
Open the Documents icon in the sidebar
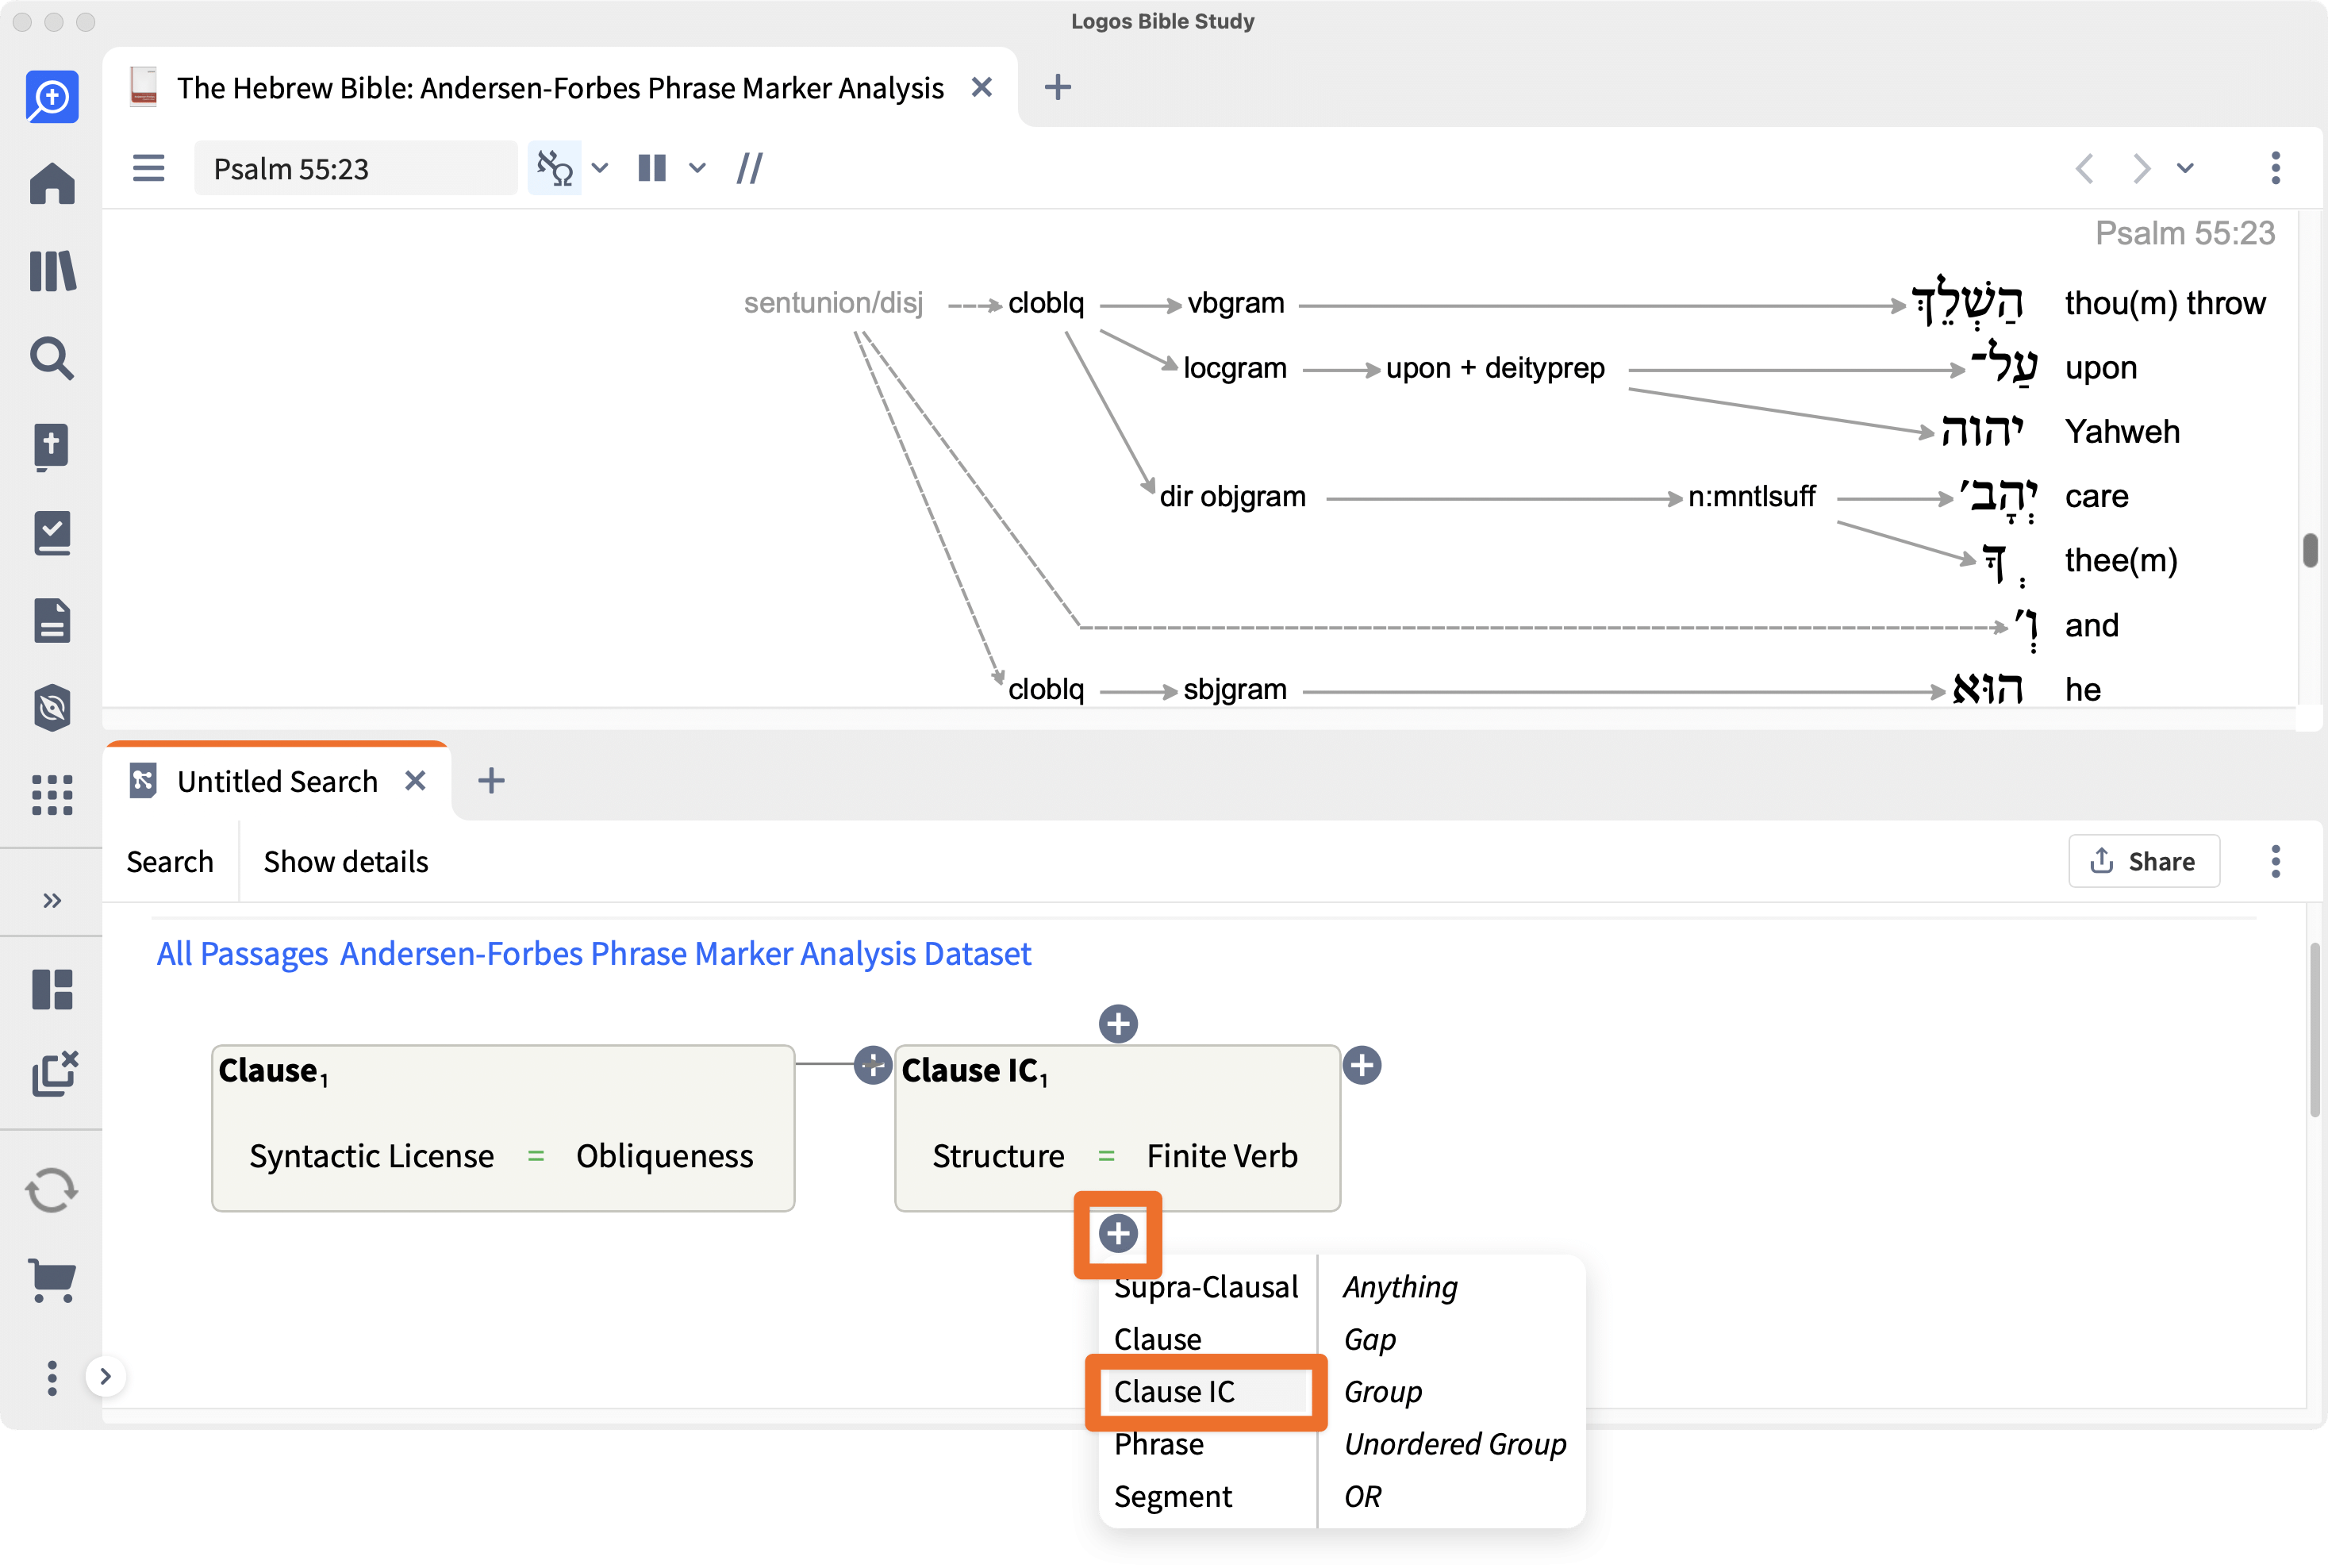pos(52,620)
